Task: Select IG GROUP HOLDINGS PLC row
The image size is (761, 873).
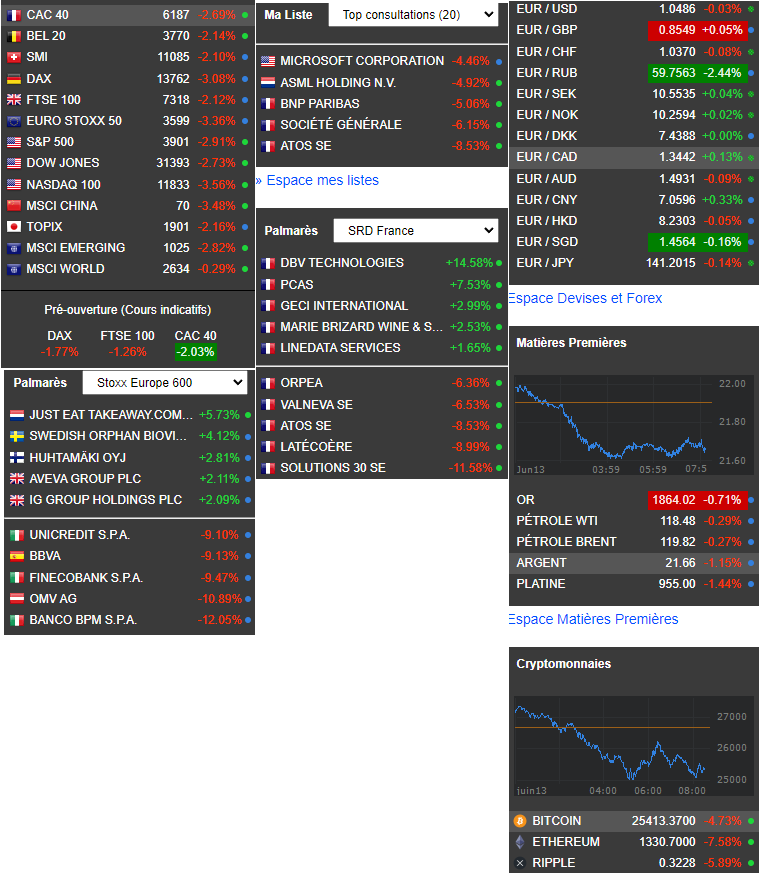Action: [x=129, y=500]
